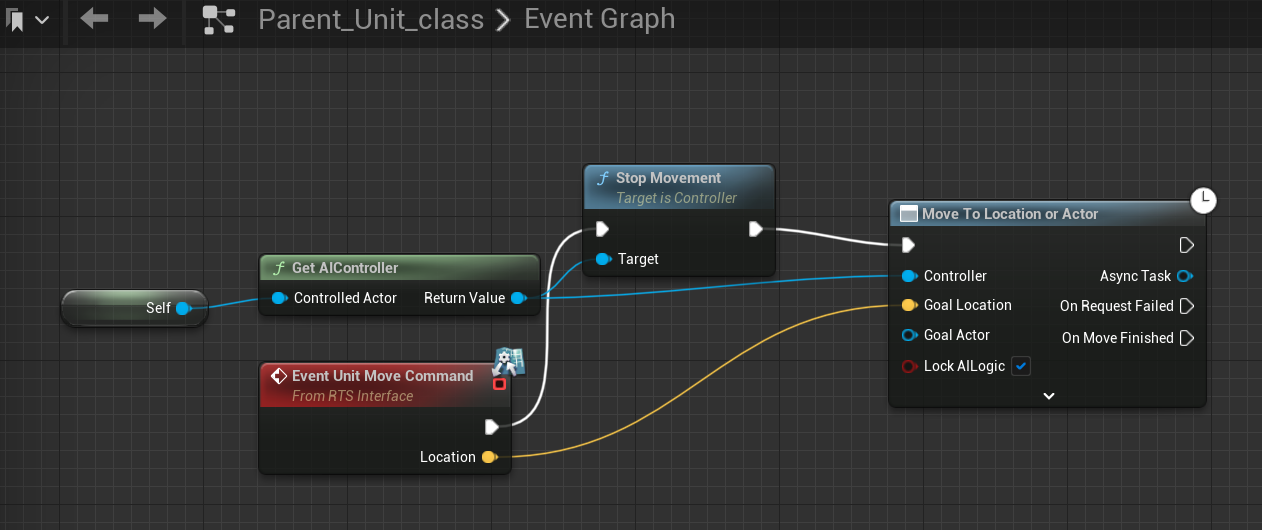Select the Get AIController node title
The width and height of the screenshot is (1262, 530).
coord(345,268)
